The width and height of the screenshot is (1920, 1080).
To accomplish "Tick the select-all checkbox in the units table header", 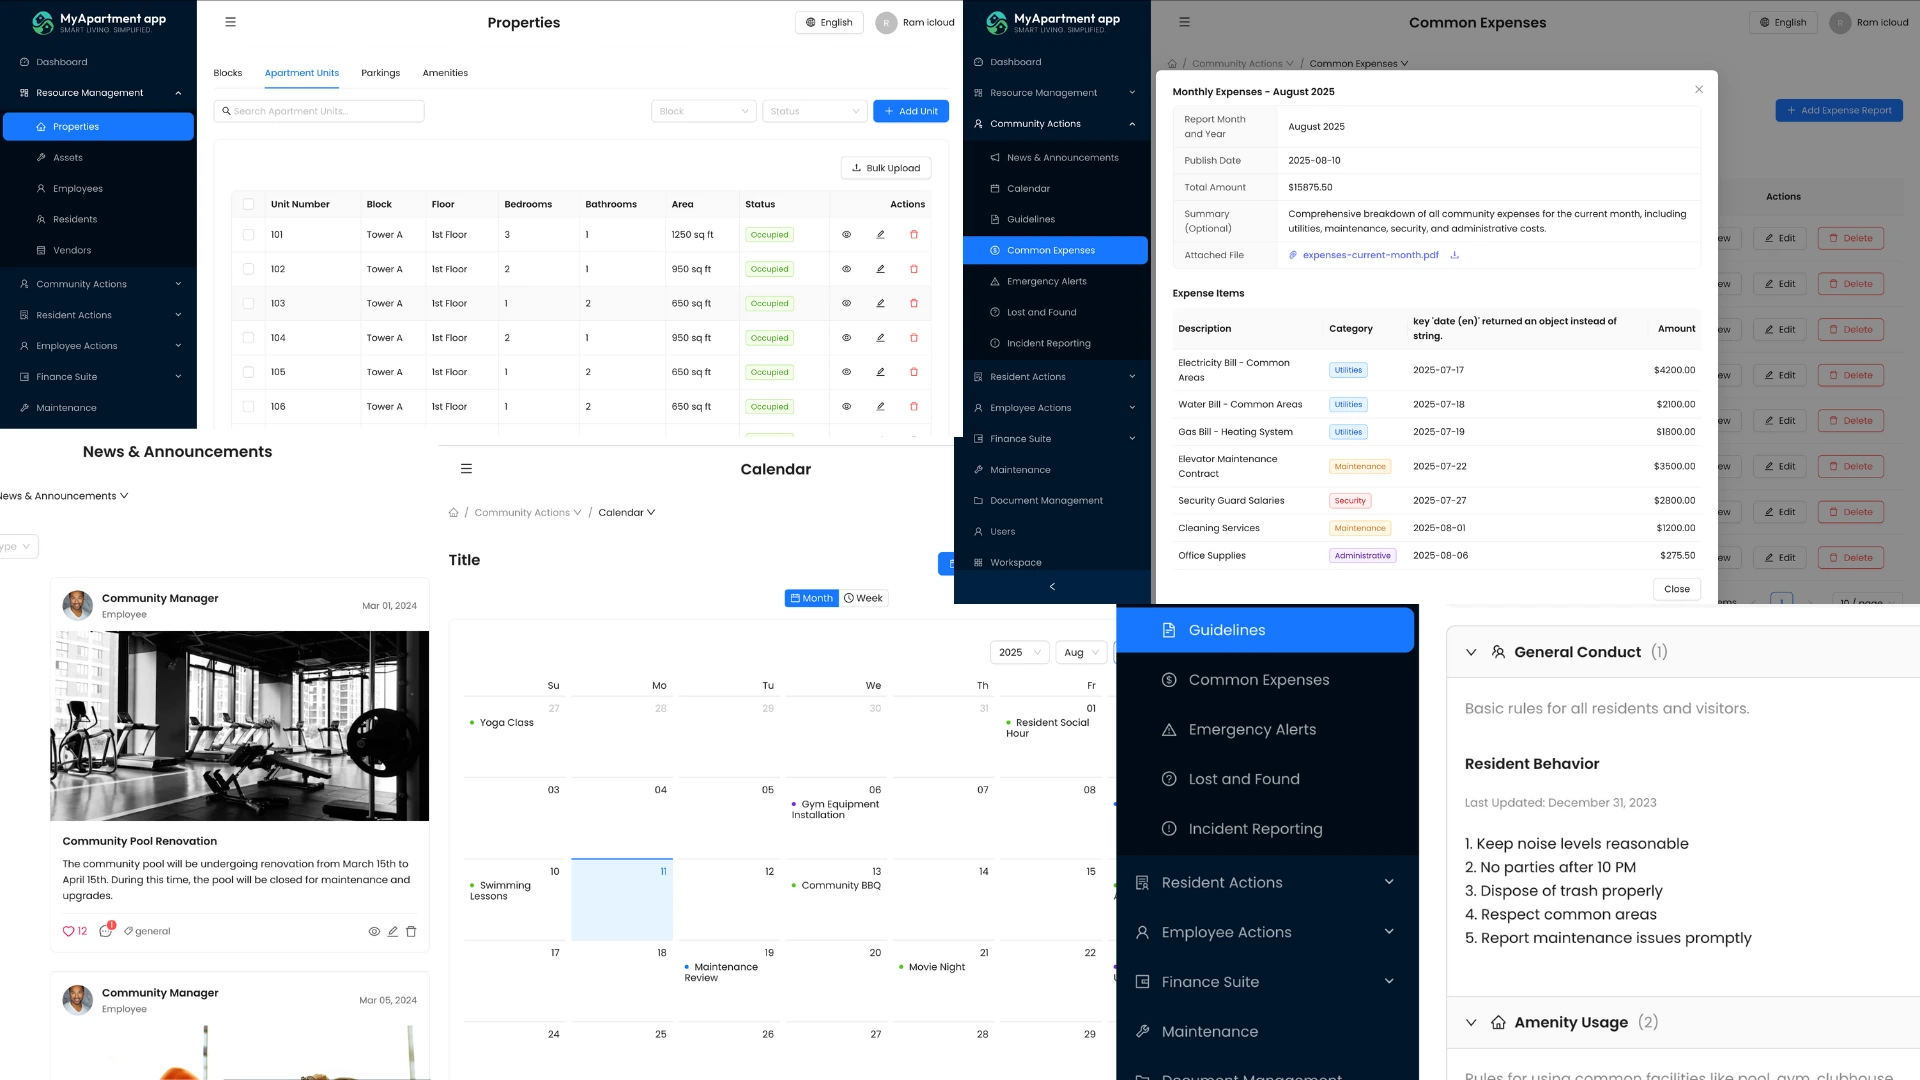I will coord(248,204).
